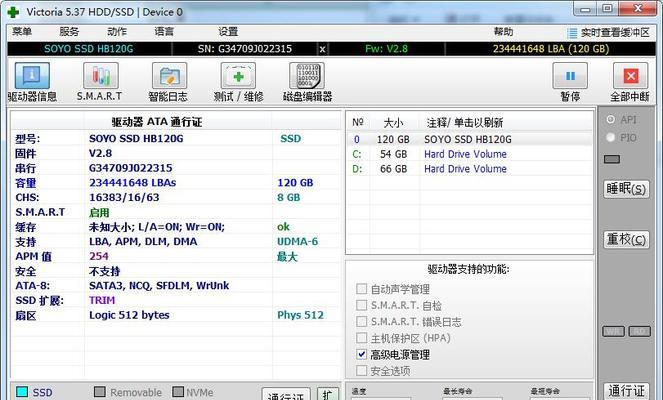Viewport: 663px width, 400px height.
Task: Click the small indicator box below PIO
Action: click(612, 159)
